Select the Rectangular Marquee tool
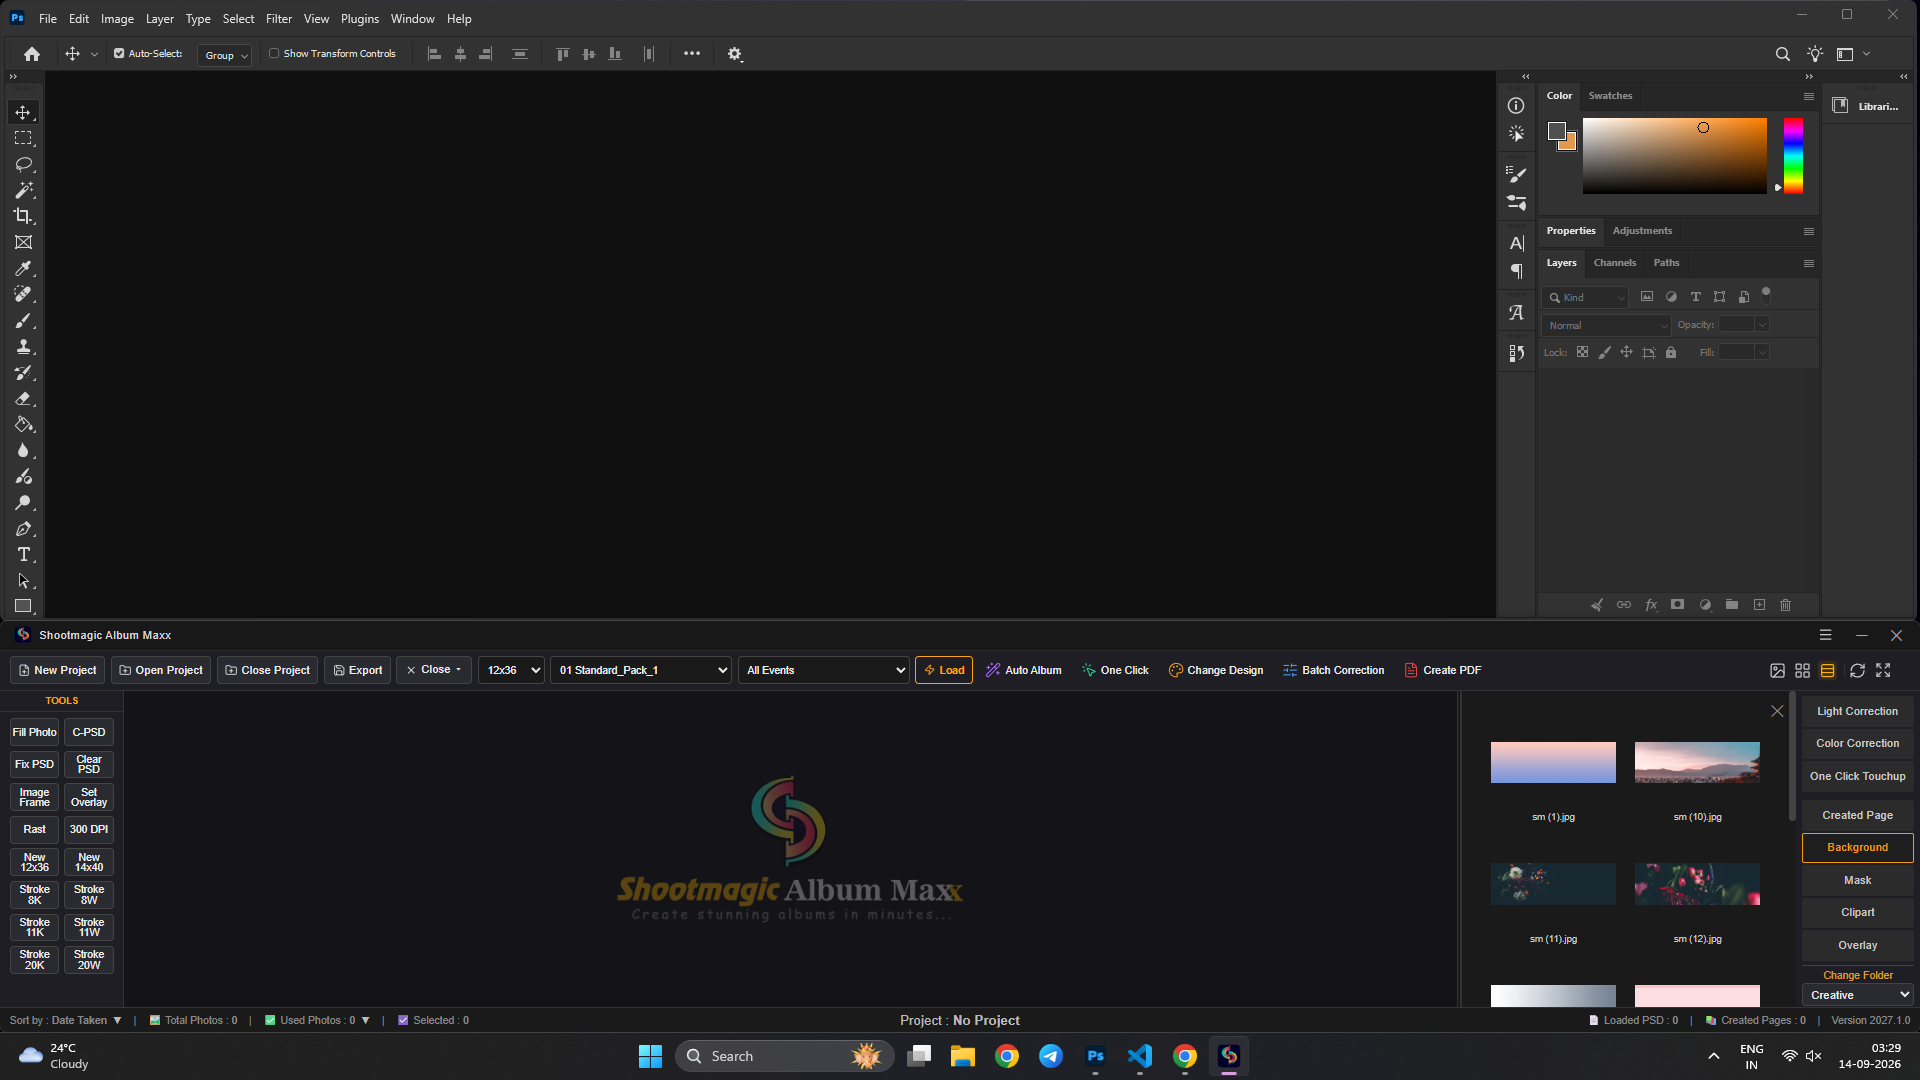Image resolution: width=1920 pixels, height=1080 pixels. coord(23,138)
